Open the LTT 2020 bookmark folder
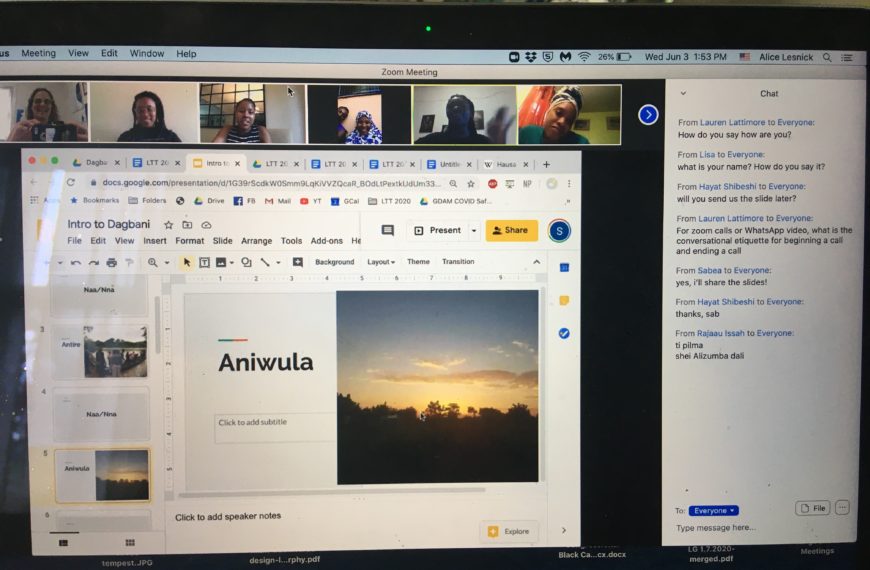 [389, 201]
